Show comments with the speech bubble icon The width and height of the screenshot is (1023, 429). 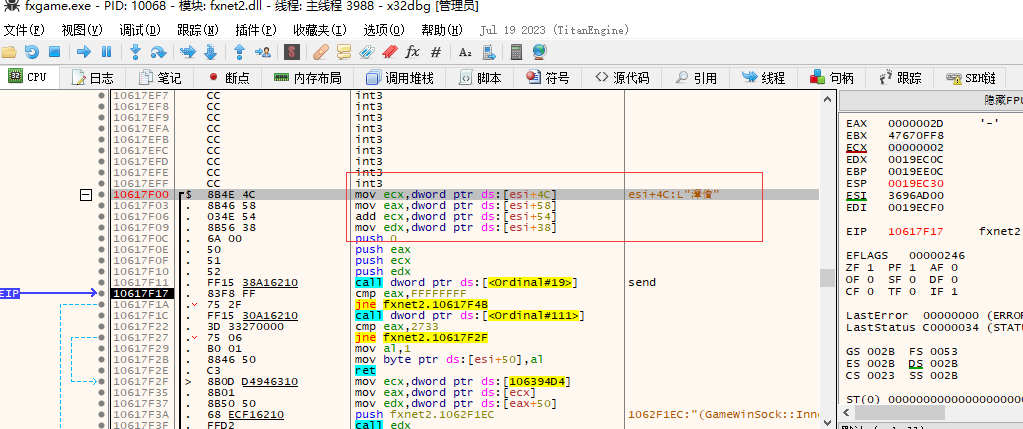[344, 52]
